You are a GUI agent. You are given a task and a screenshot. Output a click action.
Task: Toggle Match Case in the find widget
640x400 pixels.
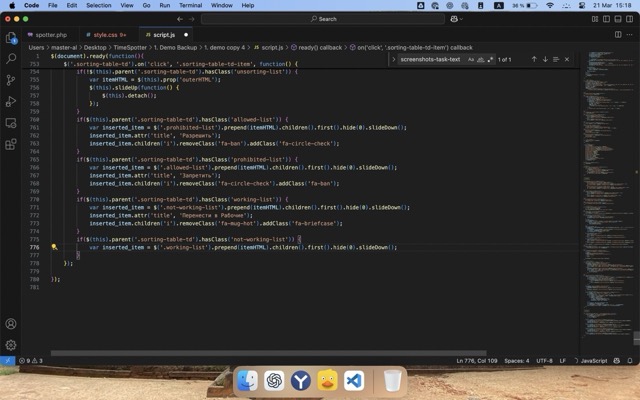470,59
